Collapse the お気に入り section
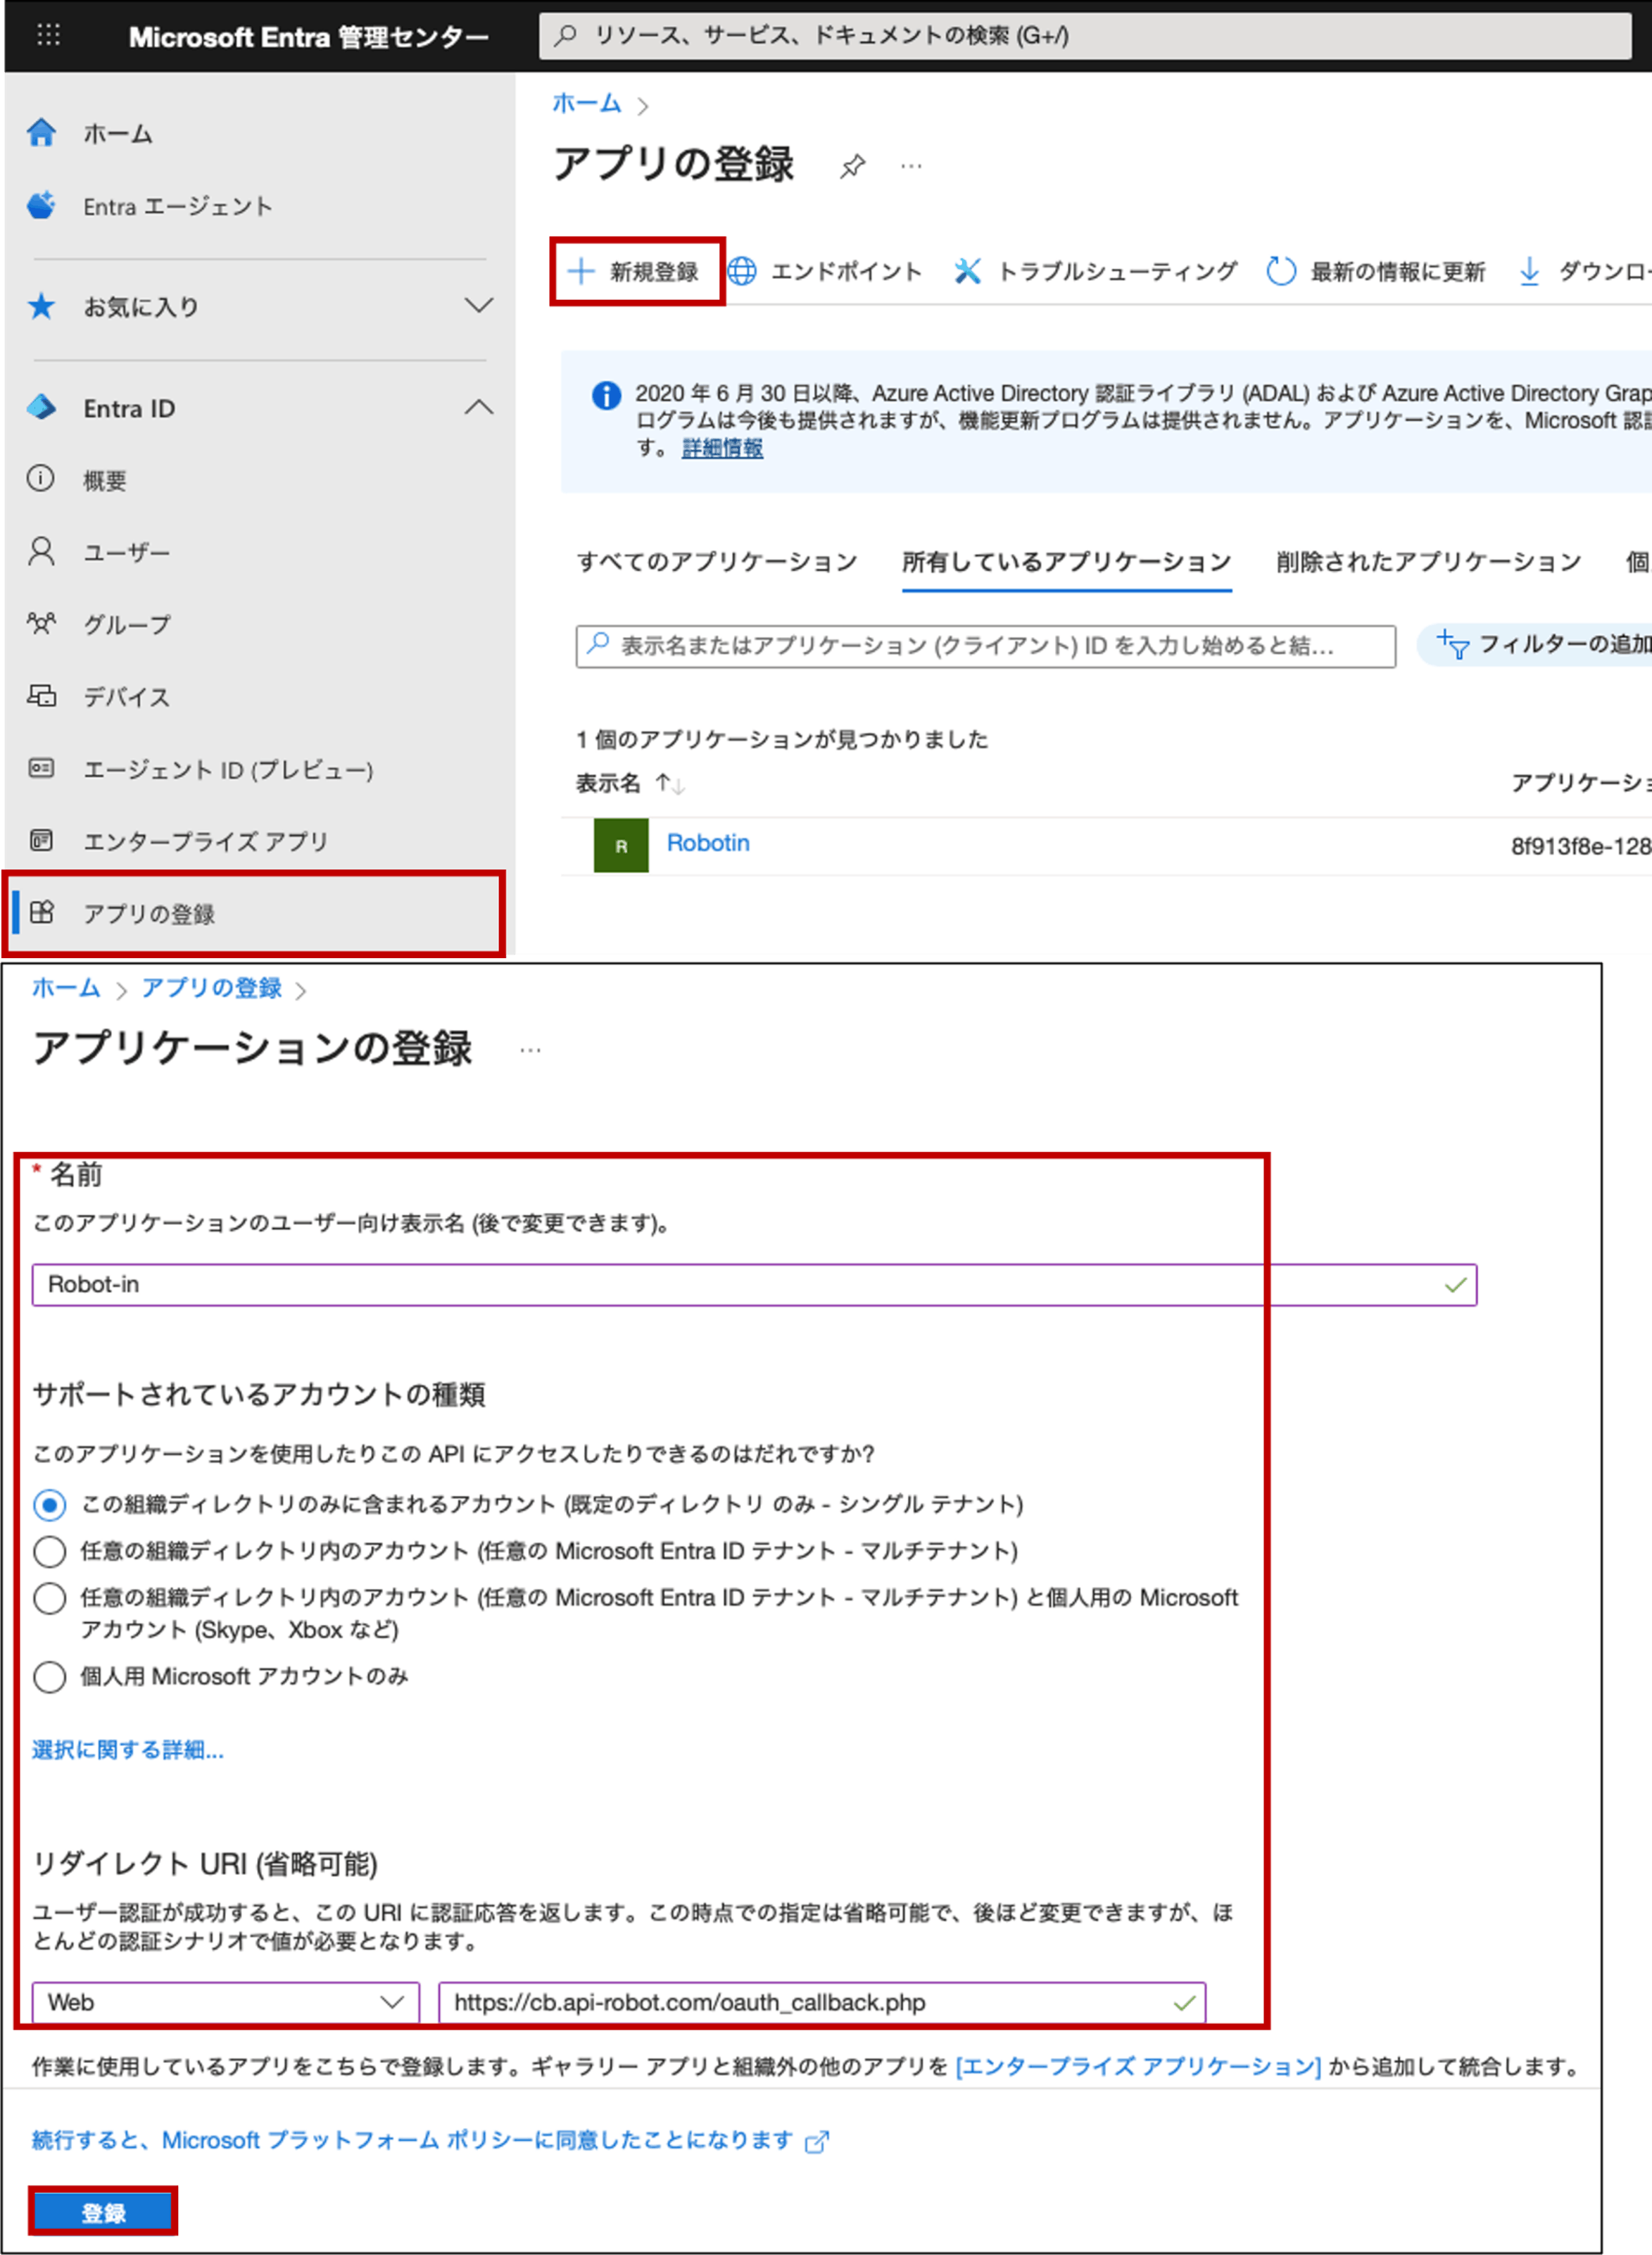 [480, 306]
